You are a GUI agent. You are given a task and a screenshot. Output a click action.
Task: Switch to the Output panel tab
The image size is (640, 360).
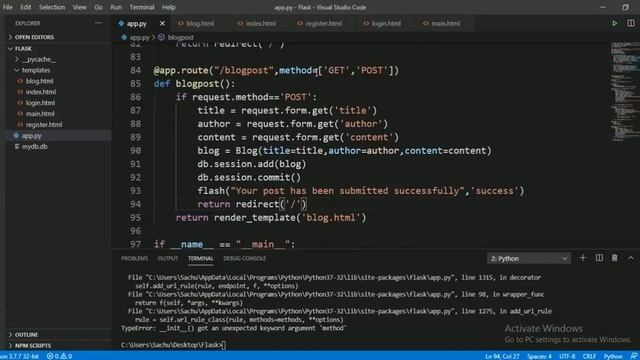click(x=168, y=258)
